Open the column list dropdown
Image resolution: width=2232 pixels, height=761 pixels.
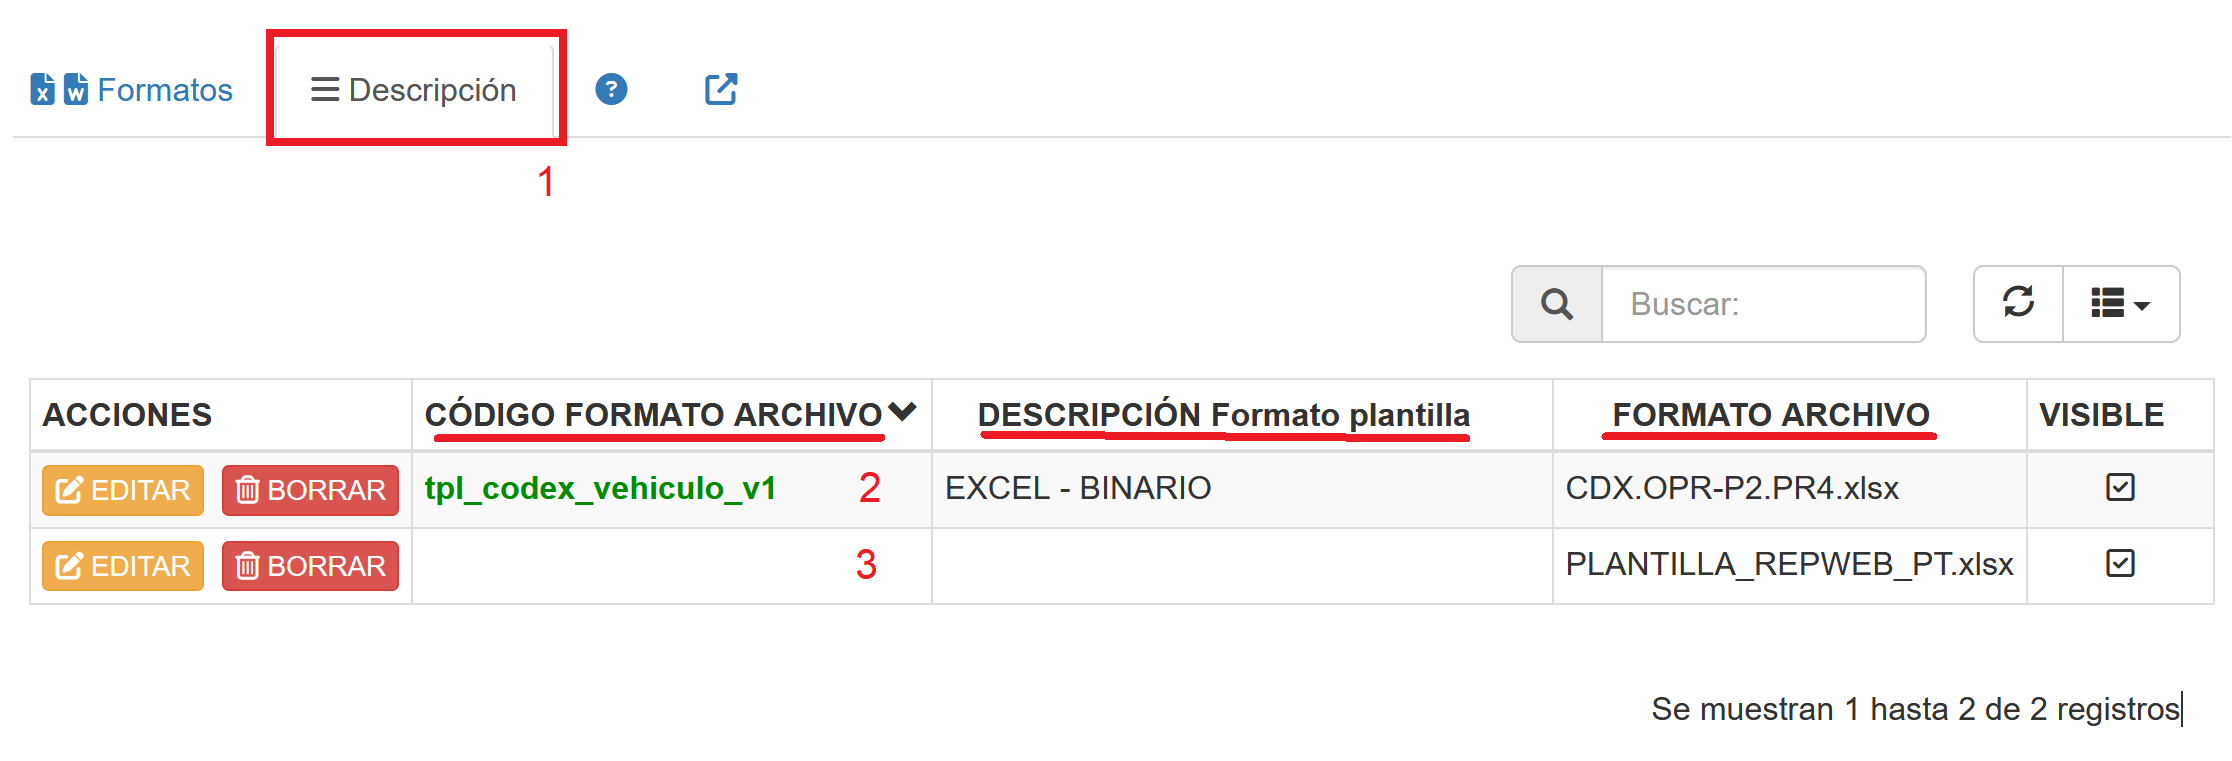[x=2121, y=303]
